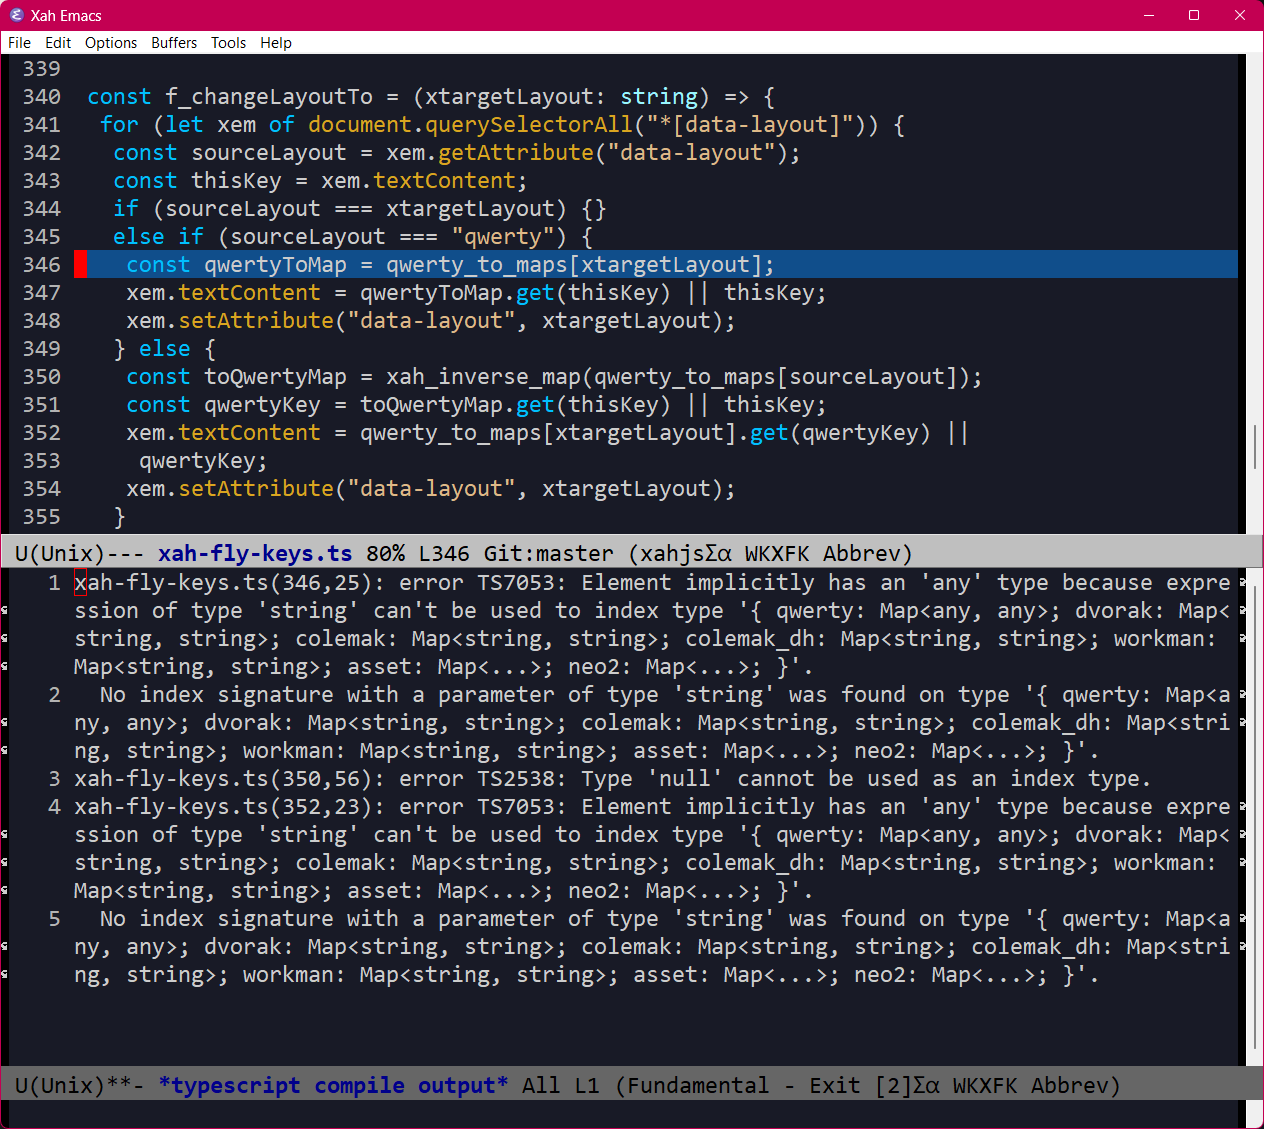Click (xahjs major mode indicator

666,553
